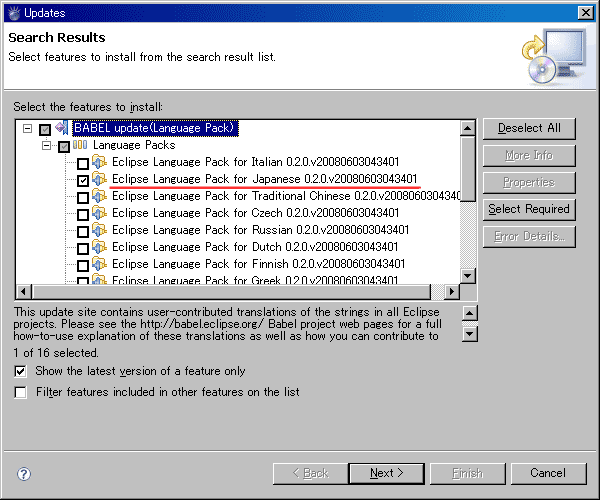The height and width of the screenshot is (500, 600).
Task: Select the BABEL update(Language Pack) row
Action: tap(155, 128)
